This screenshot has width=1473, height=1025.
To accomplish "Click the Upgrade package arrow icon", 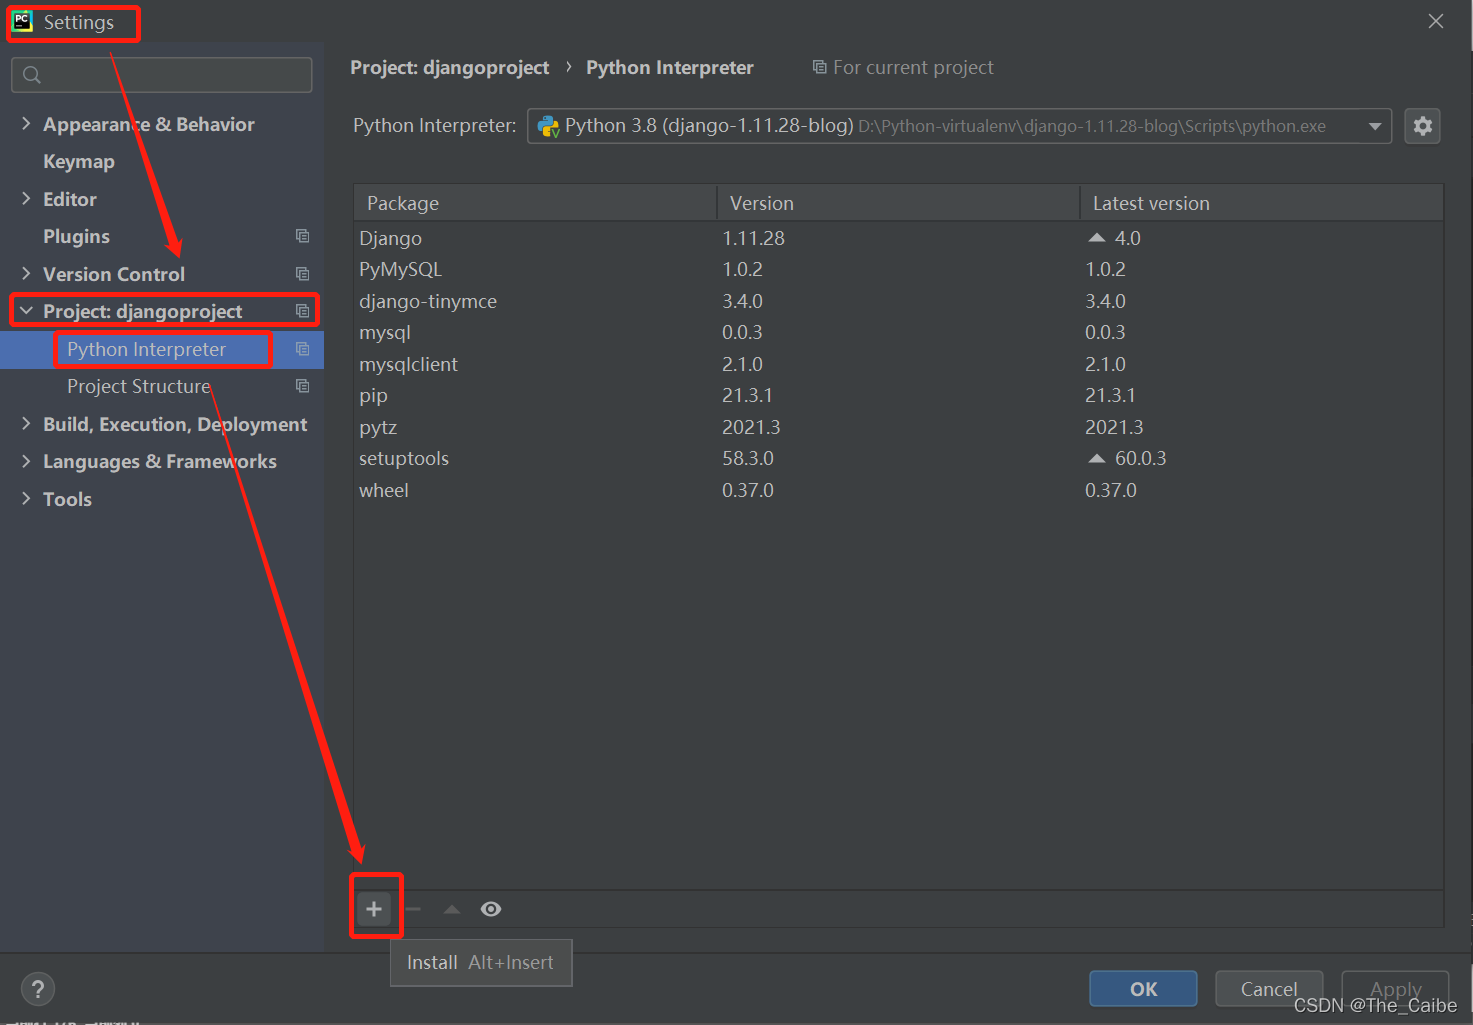I will tap(452, 909).
